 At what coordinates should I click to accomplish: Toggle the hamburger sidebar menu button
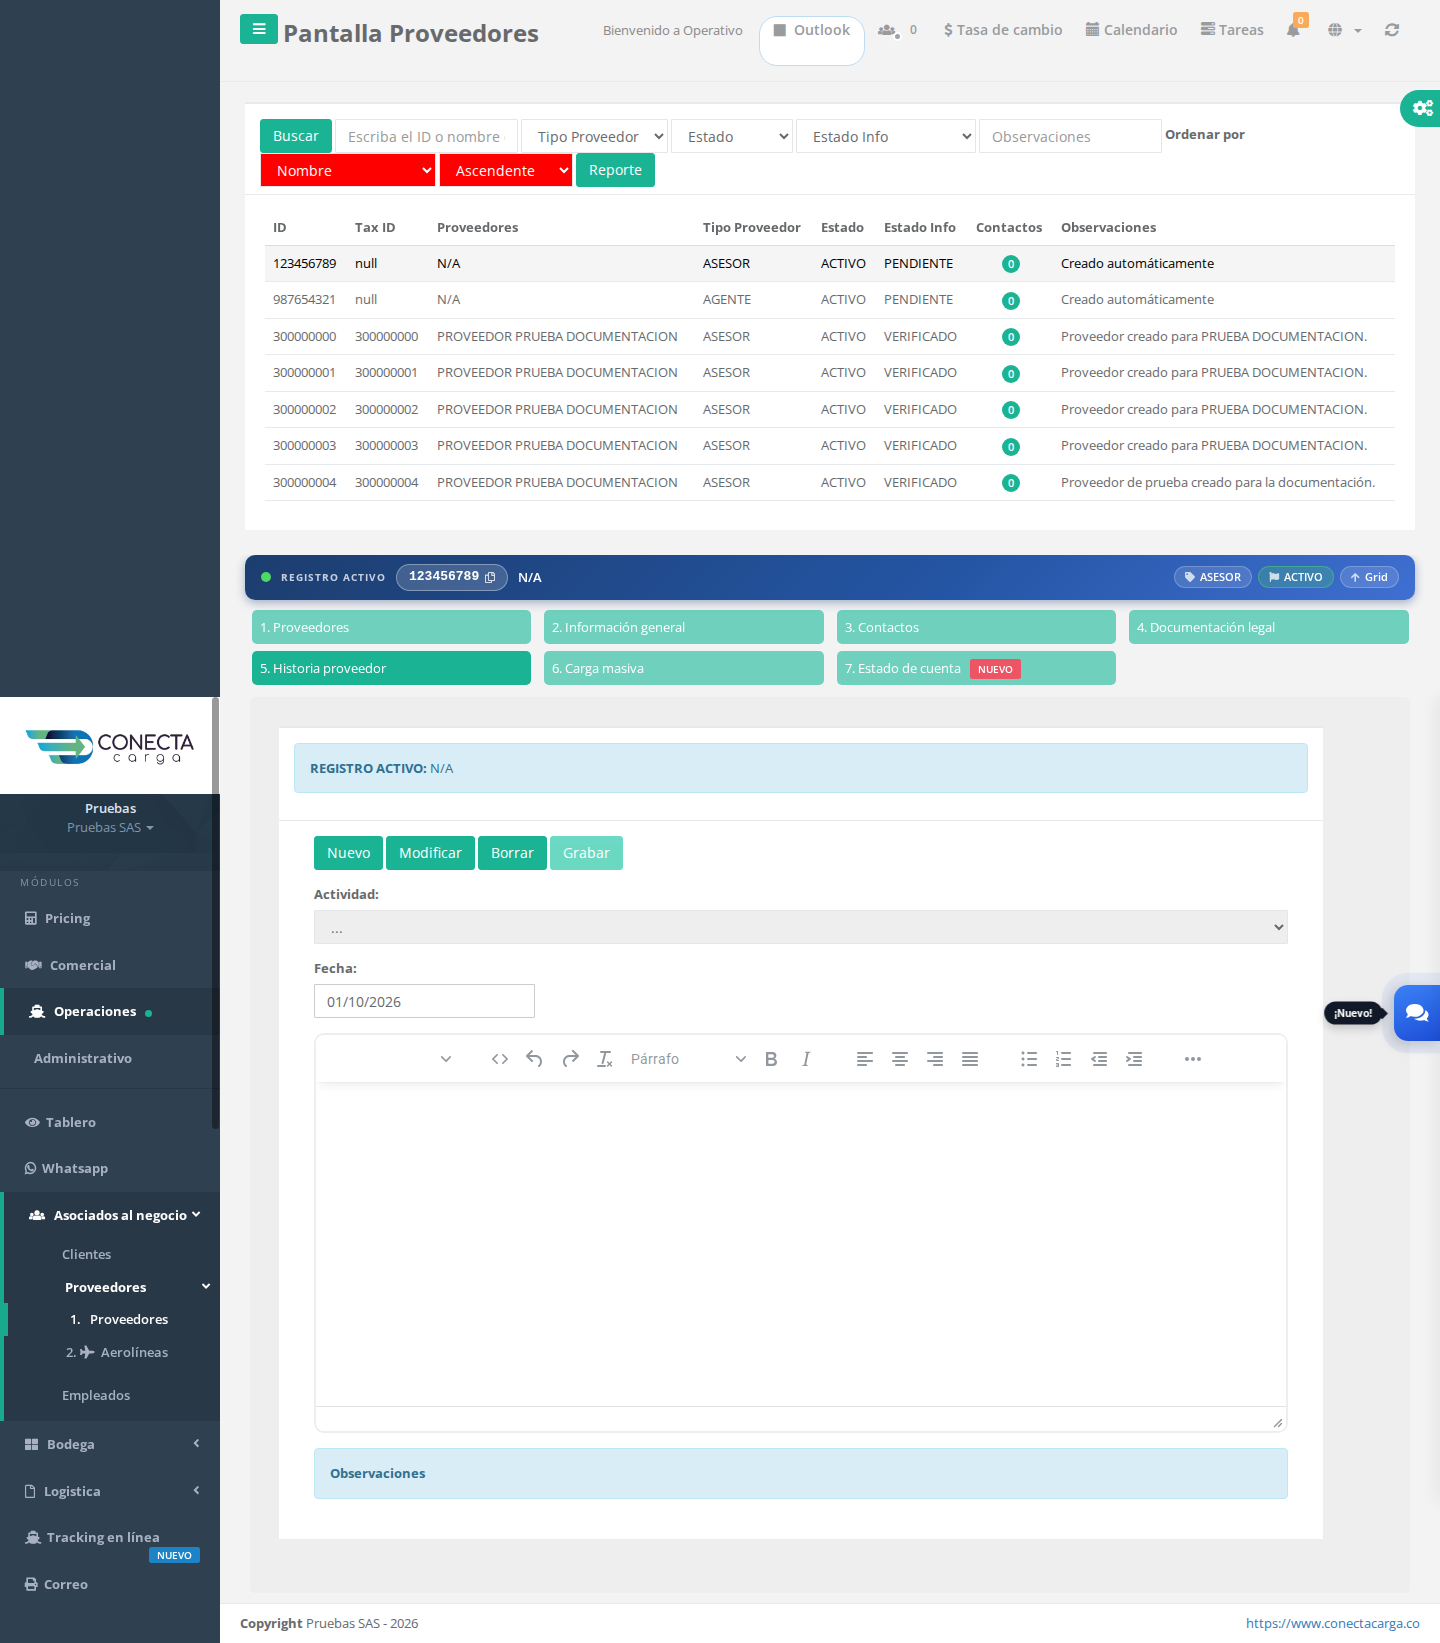tap(259, 29)
